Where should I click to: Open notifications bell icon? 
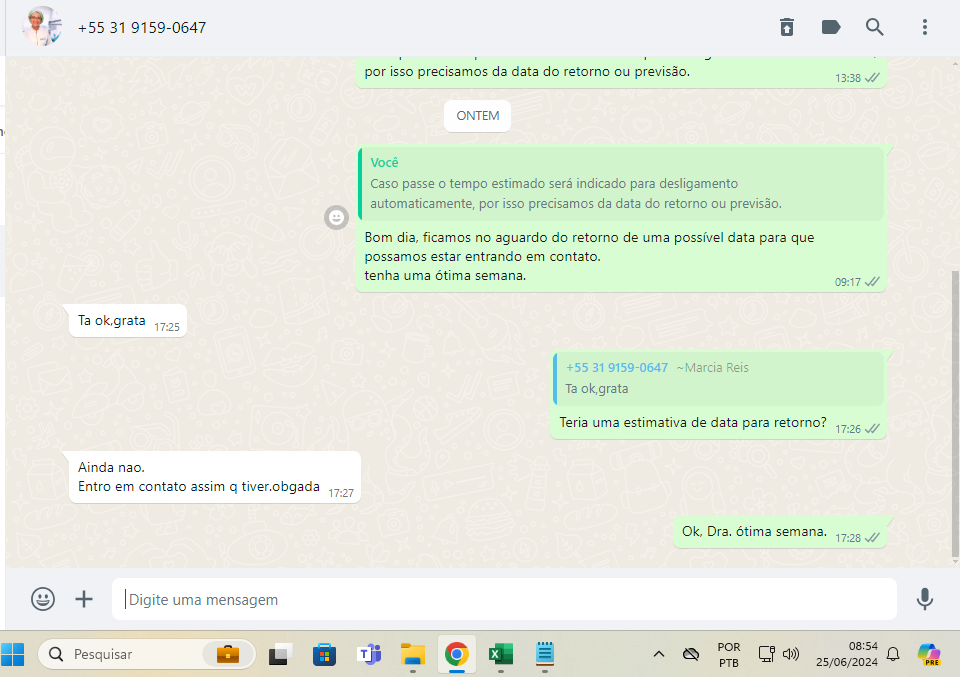pyautogui.click(x=893, y=654)
